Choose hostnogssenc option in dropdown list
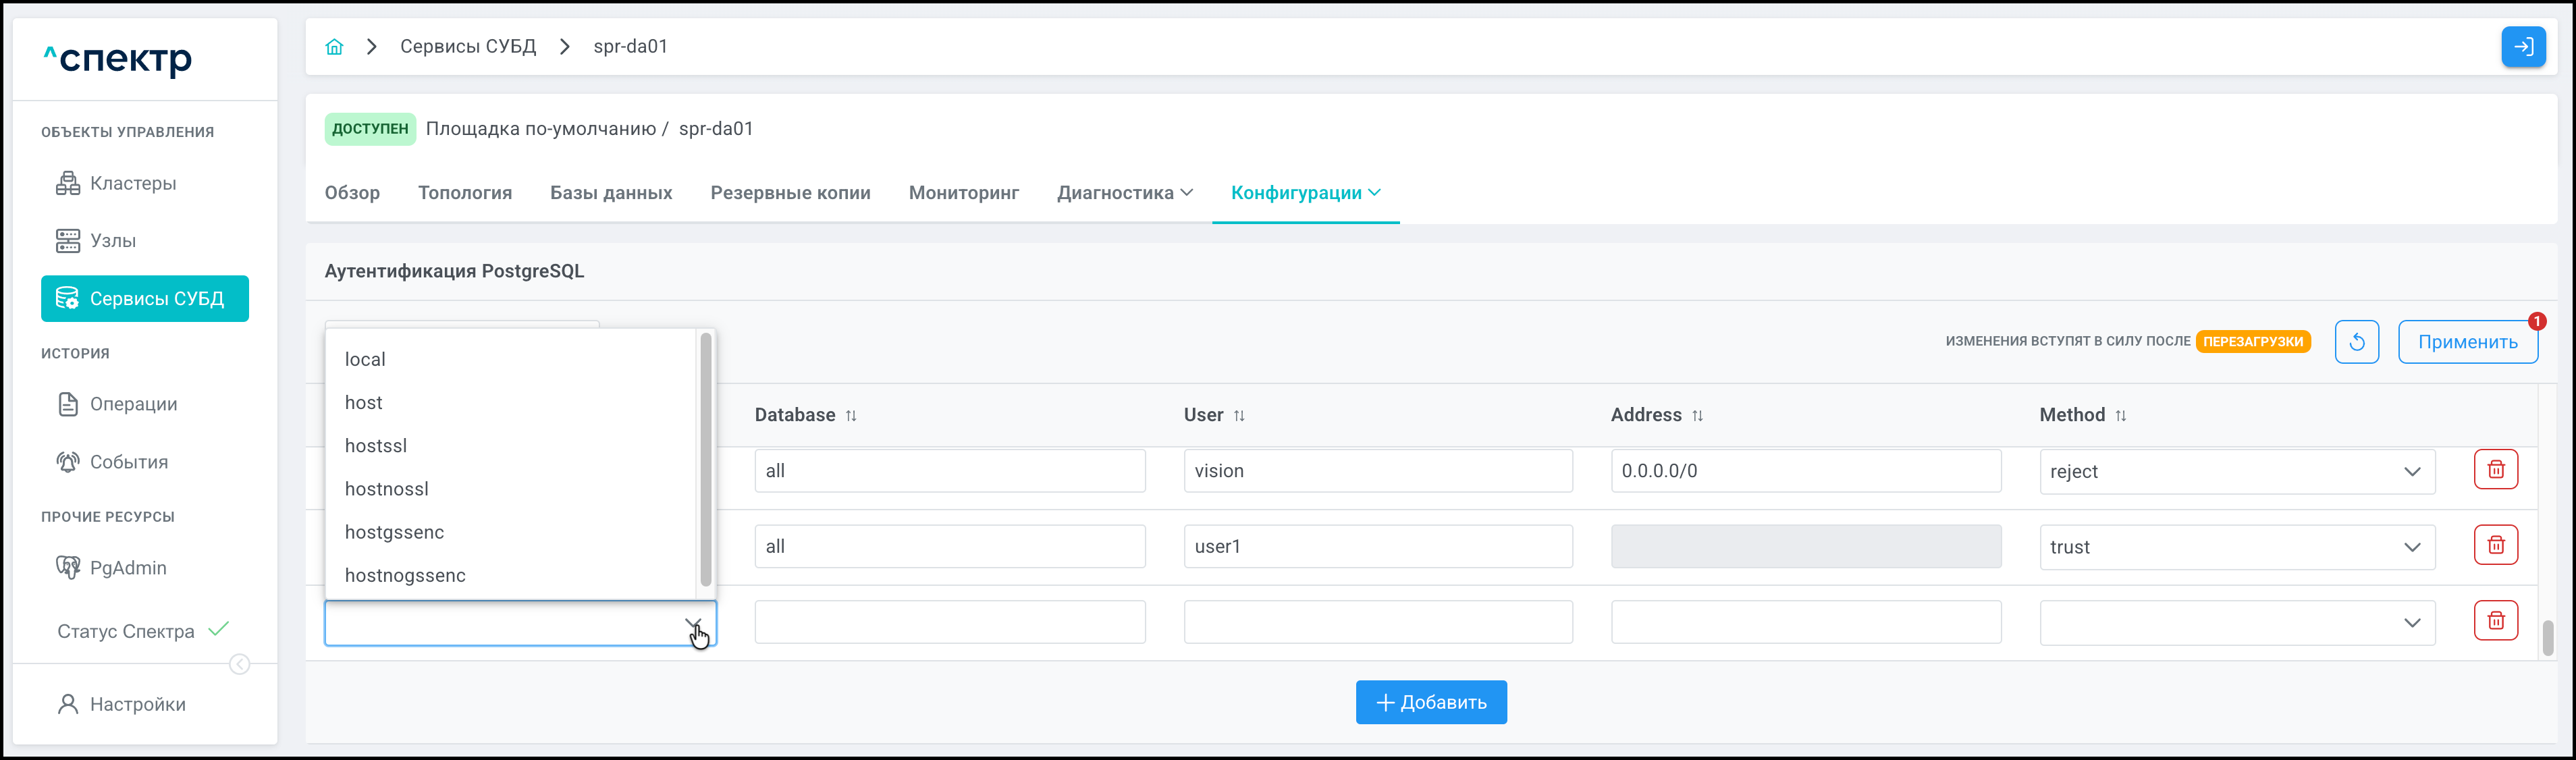Screen dimensions: 2576x760 405,576
